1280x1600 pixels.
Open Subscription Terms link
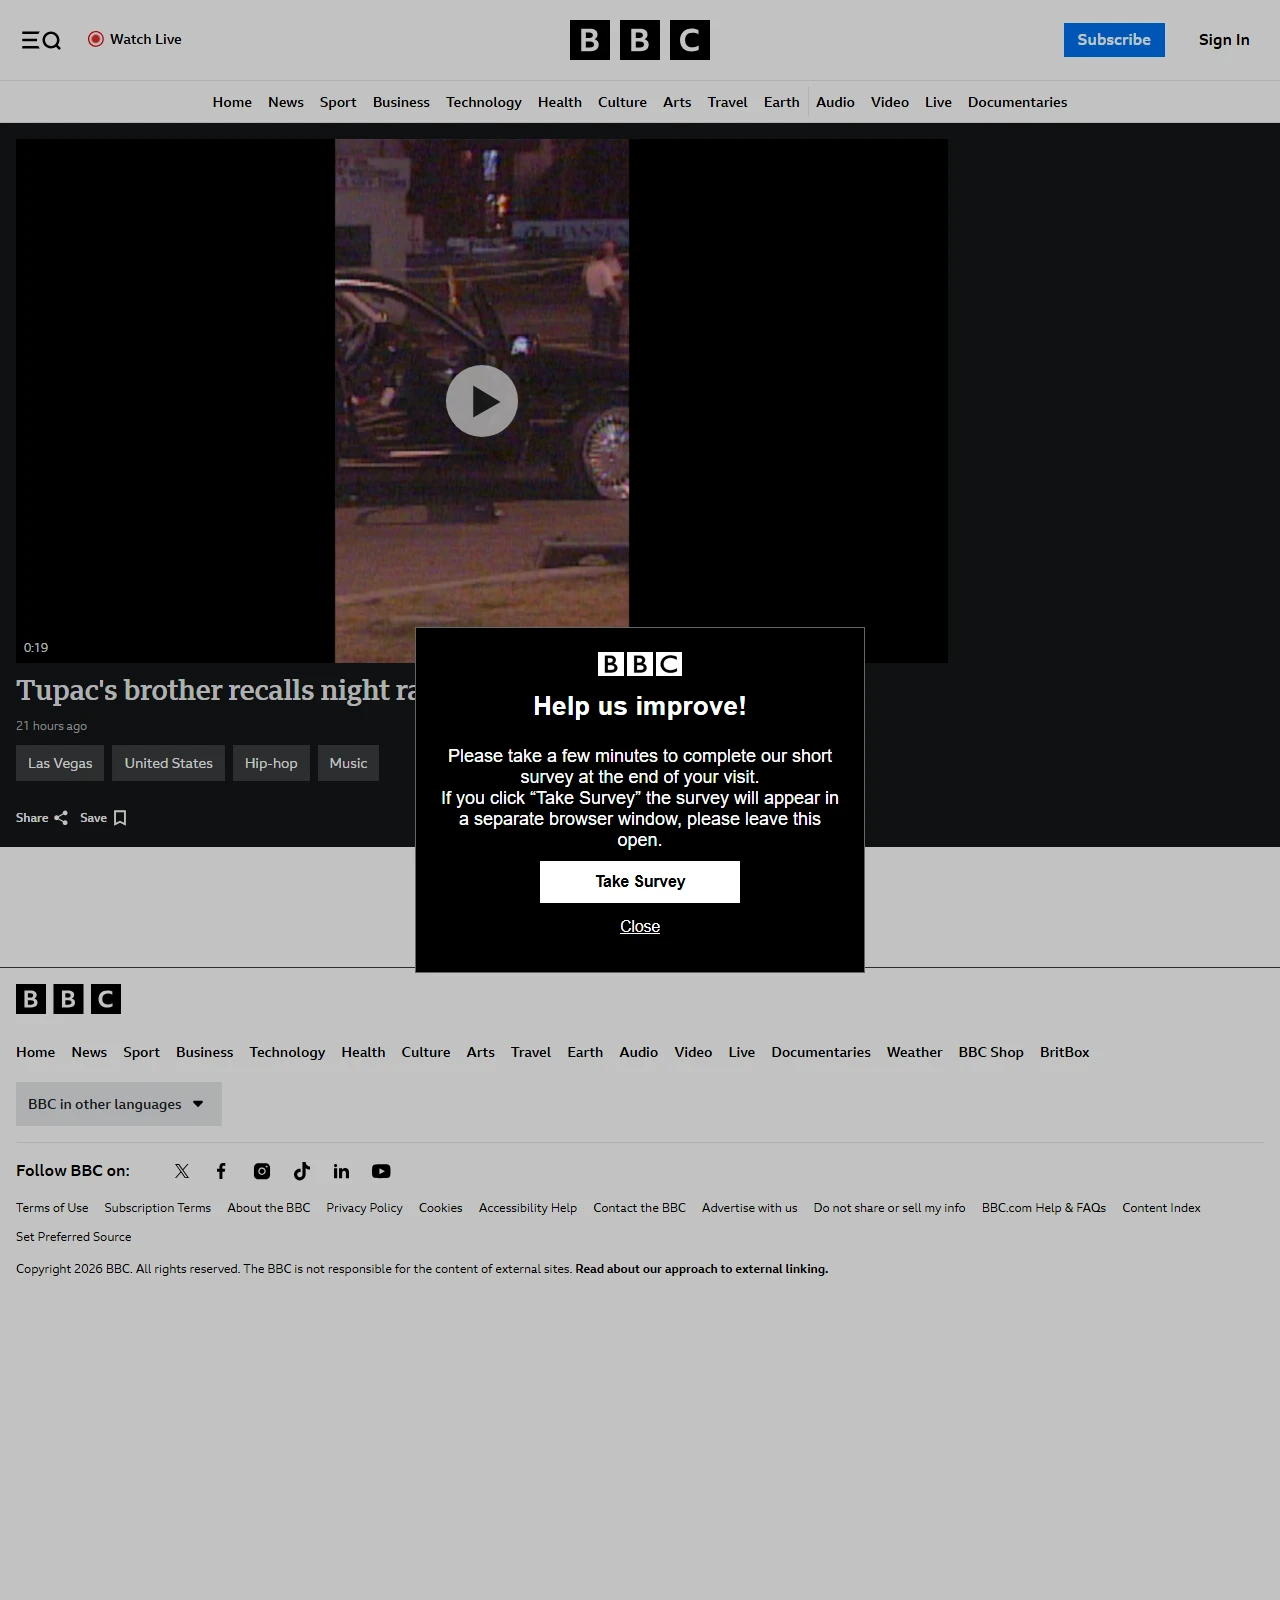158,1208
